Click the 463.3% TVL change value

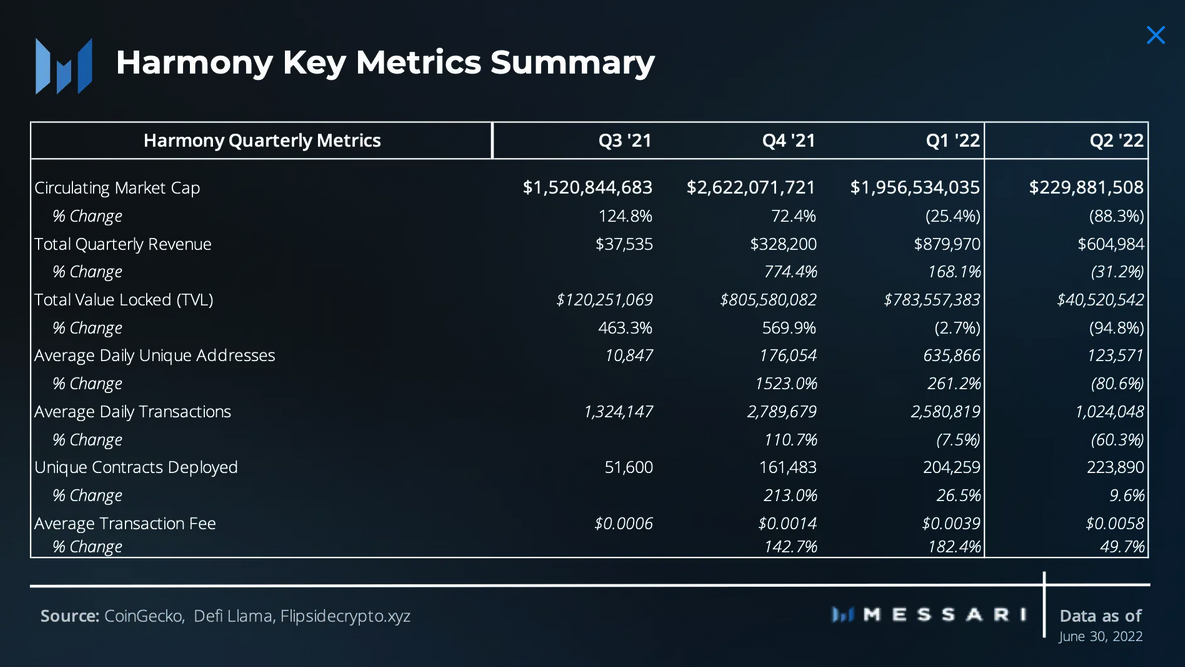tap(625, 328)
